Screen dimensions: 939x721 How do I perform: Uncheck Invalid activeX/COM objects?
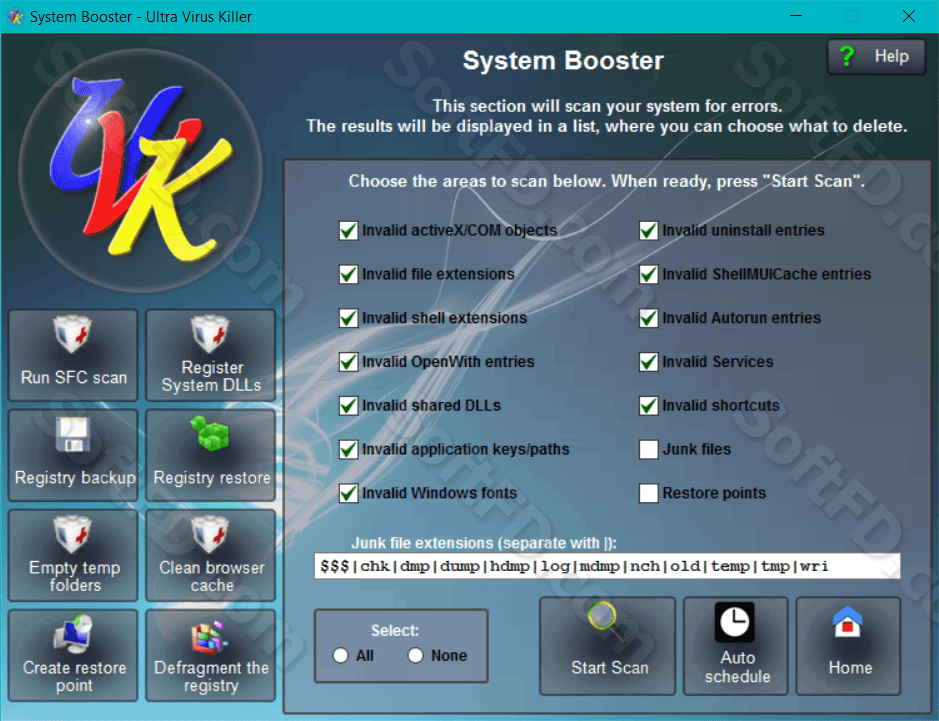[x=349, y=231]
